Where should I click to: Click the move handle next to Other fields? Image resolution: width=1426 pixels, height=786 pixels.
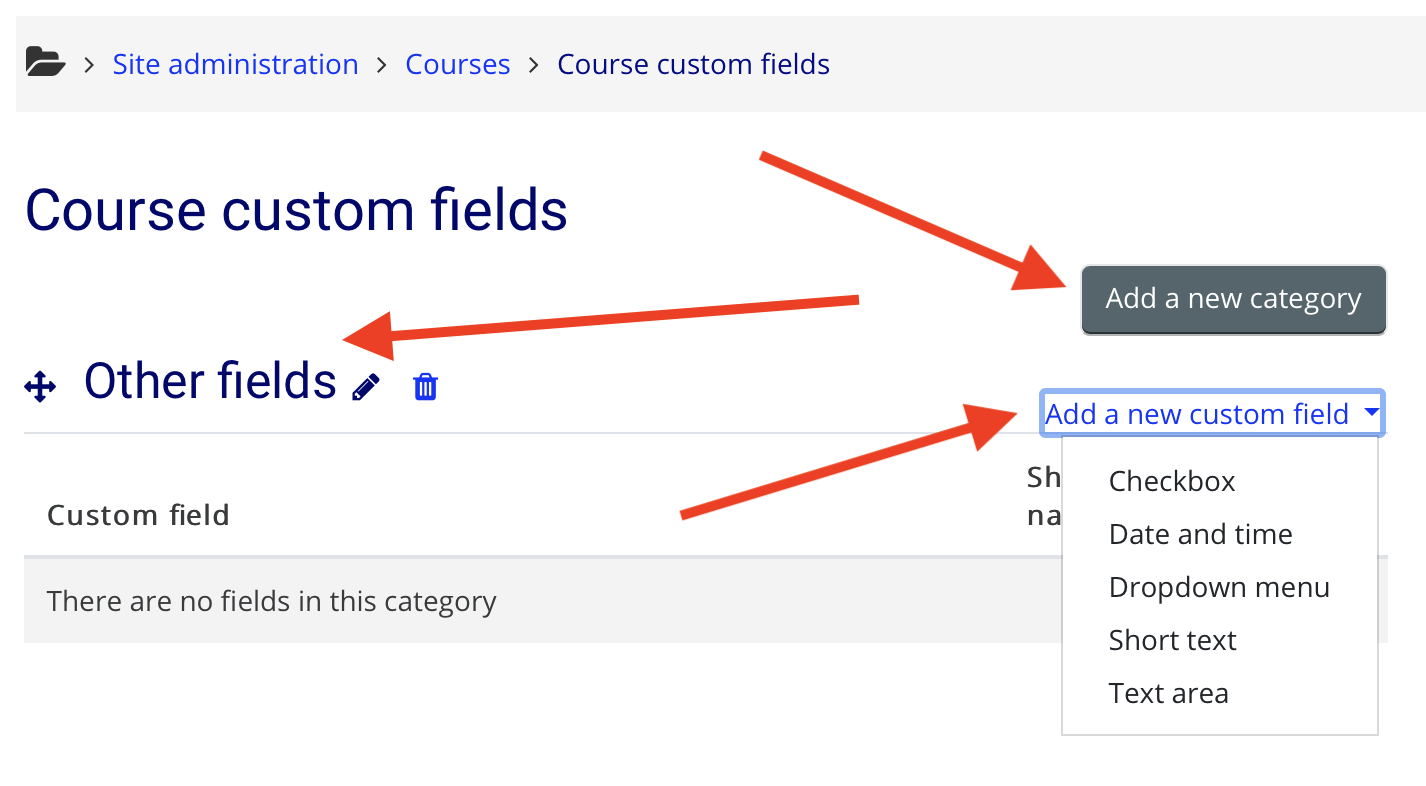(x=40, y=384)
